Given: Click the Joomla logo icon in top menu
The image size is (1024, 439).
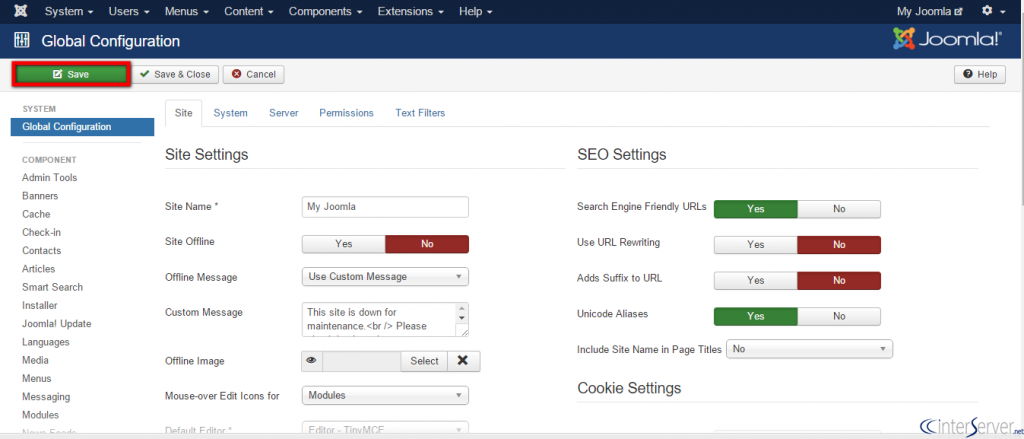Looking at the screenshot, I should coord(20,11).
